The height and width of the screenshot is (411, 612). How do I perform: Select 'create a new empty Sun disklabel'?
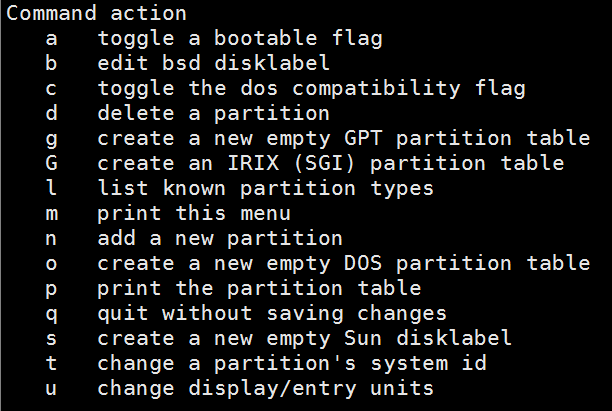click(305, 338)
